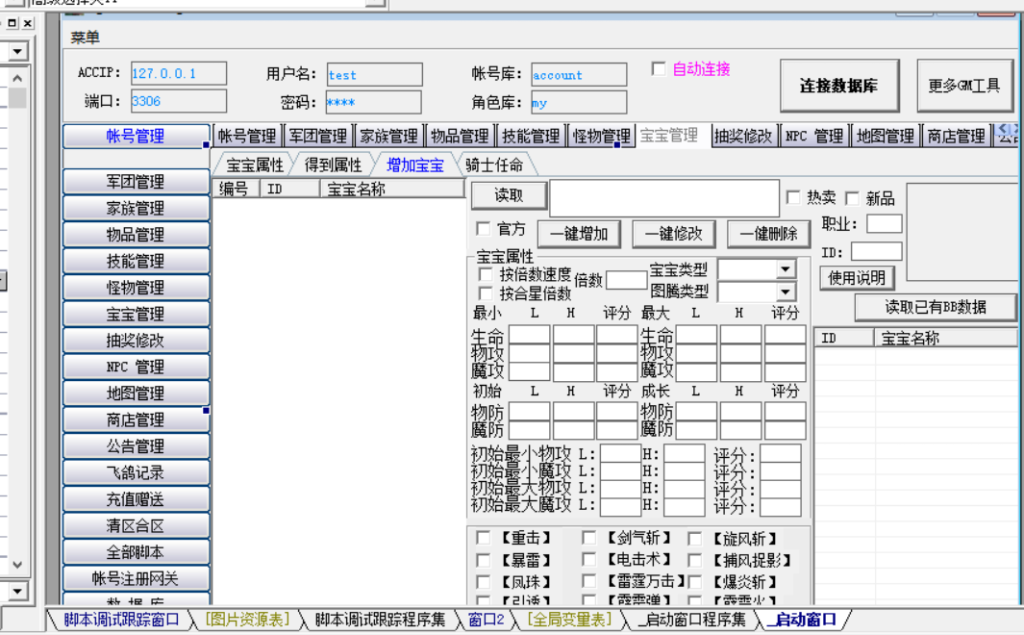This screenshot has height=635, width=1024.
Task: Click the 帐号注册网关 sidebar button
Action: coord(136,578)
